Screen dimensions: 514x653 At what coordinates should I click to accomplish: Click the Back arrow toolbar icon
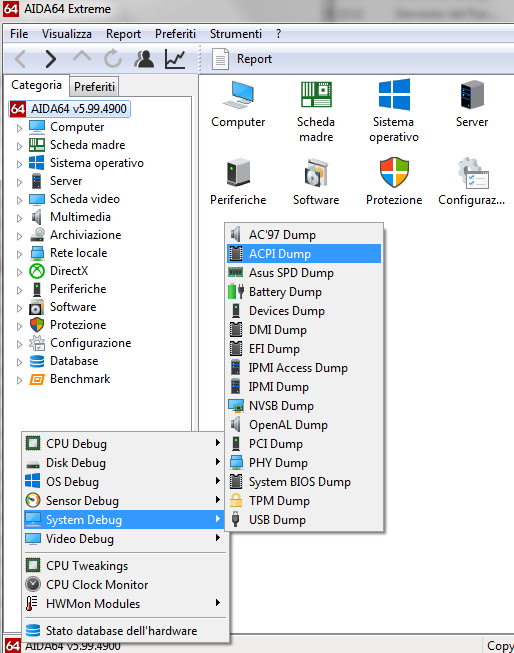[20, 59]
